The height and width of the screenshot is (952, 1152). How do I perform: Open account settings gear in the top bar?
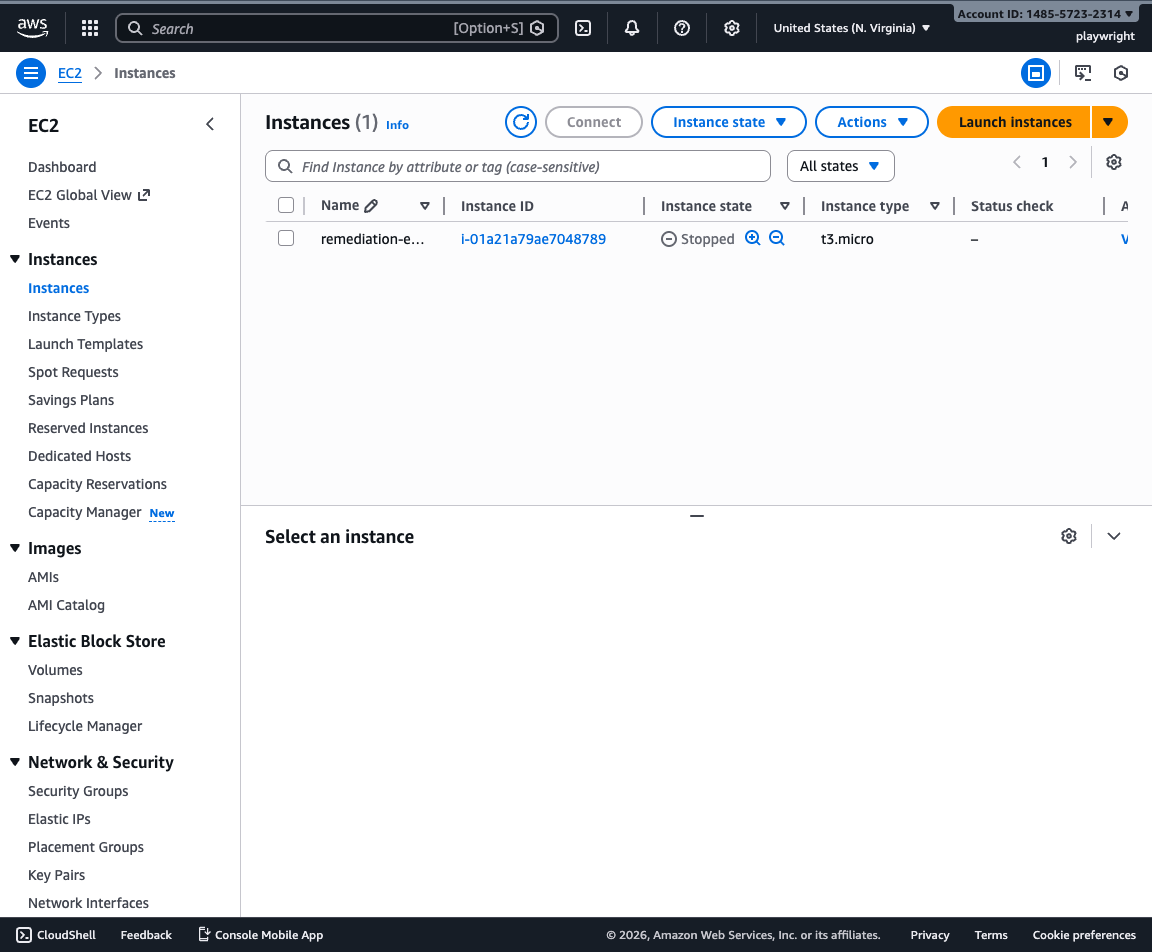click(732, 28)
